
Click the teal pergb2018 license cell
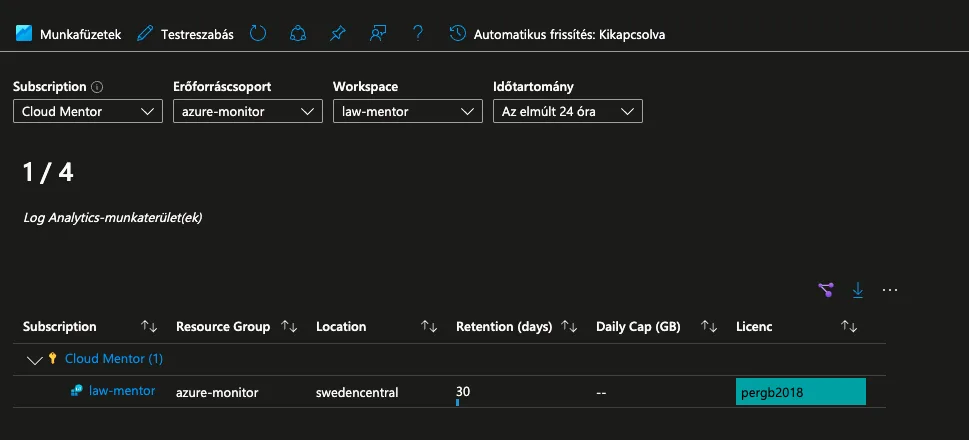click(800, 392)
